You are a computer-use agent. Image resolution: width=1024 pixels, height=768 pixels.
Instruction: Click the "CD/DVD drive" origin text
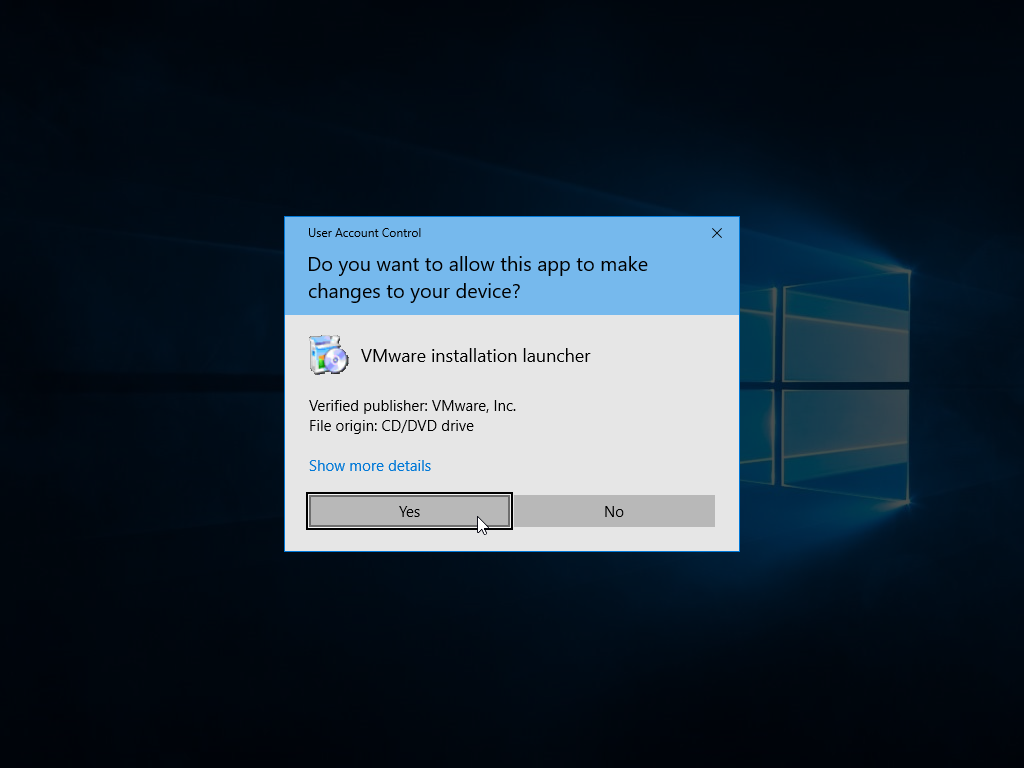coord(427,426)
